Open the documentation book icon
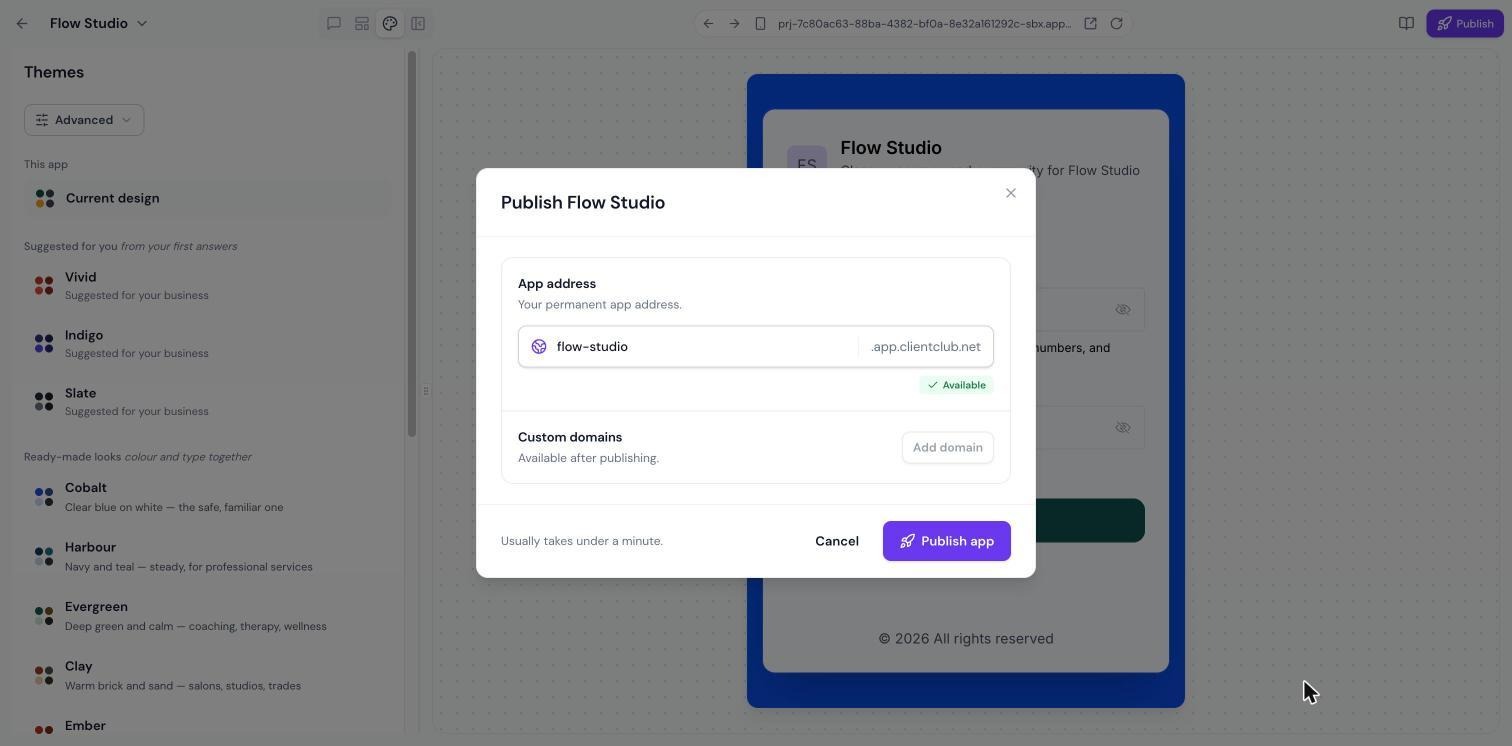Image resolution: width=1512 pixels, height=746 pixels. (x=1406, y=23)
